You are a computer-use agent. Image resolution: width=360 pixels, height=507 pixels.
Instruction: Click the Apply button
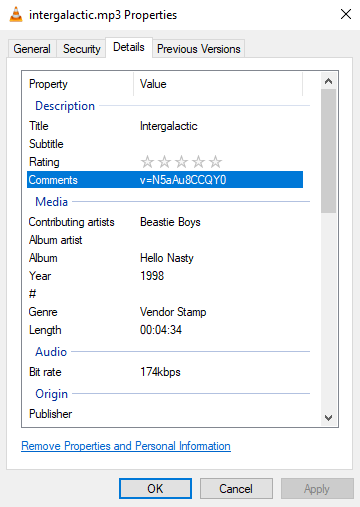pos(317,489)
